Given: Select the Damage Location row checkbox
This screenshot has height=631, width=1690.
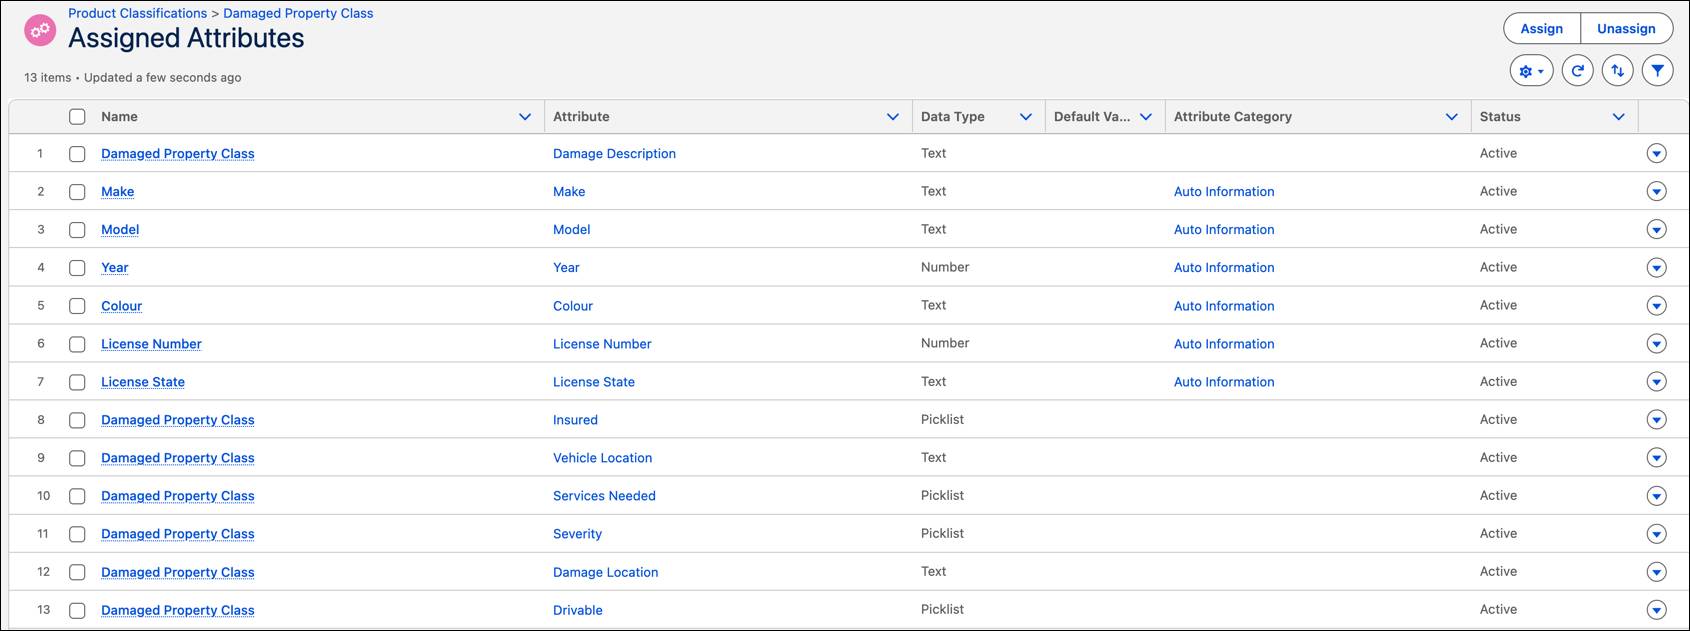Looking at the screenshot, I should pos(77,572).
